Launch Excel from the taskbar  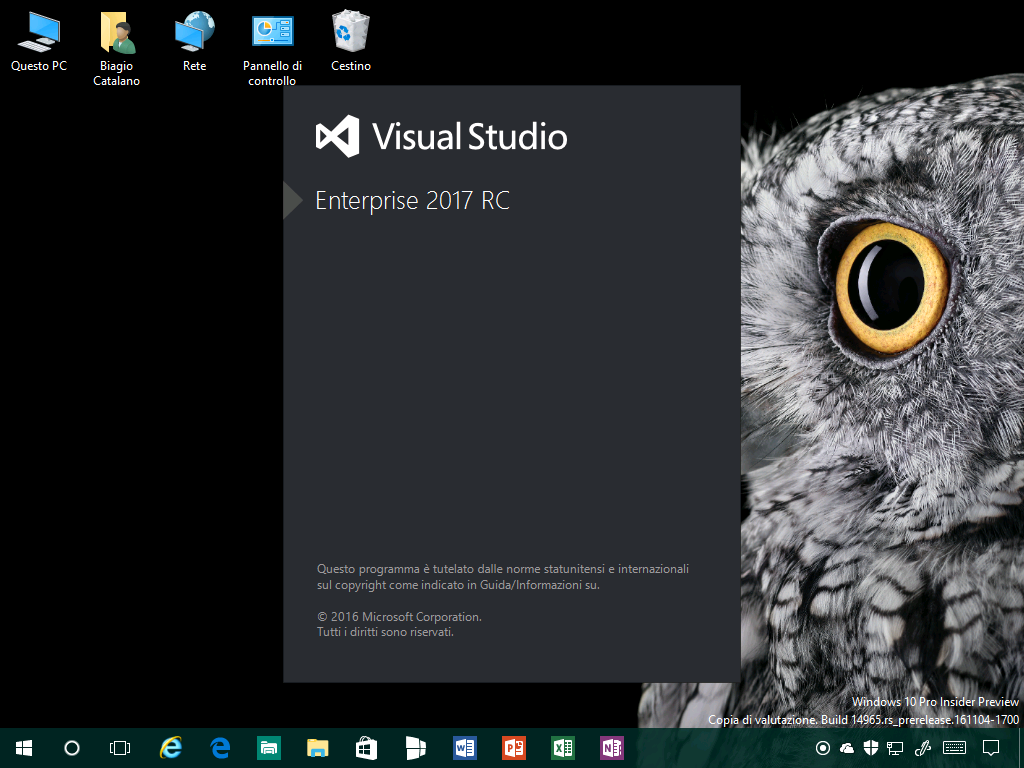click(x=563, y=748)
